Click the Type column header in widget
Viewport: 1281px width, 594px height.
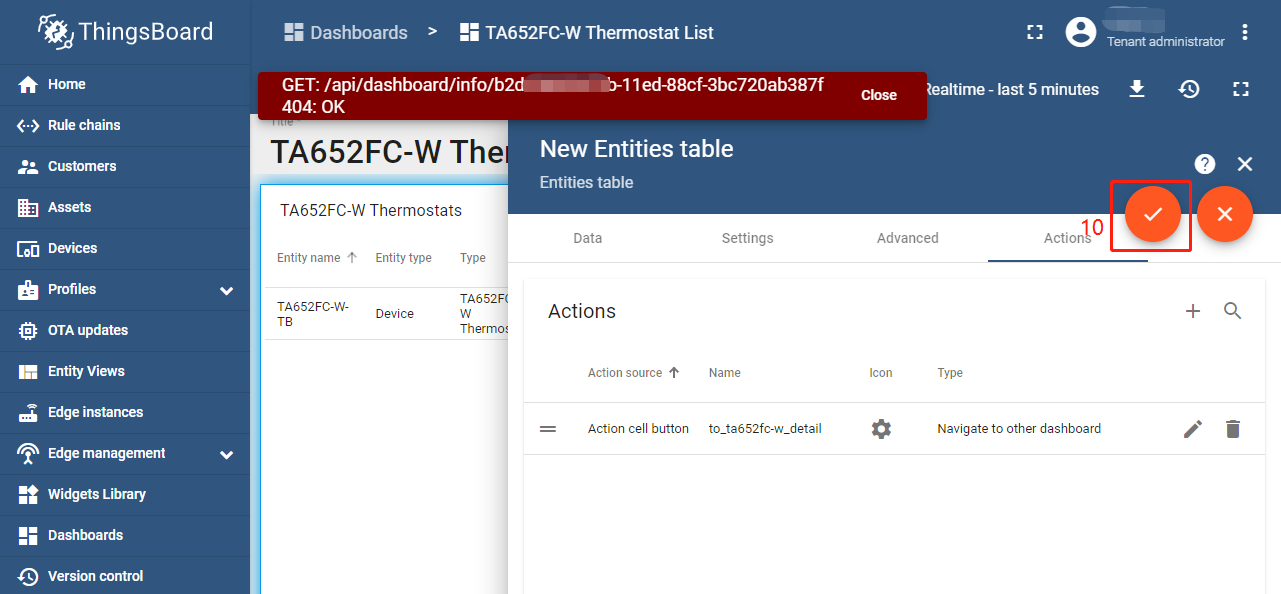pyautogui.click(x=473, y=257)
